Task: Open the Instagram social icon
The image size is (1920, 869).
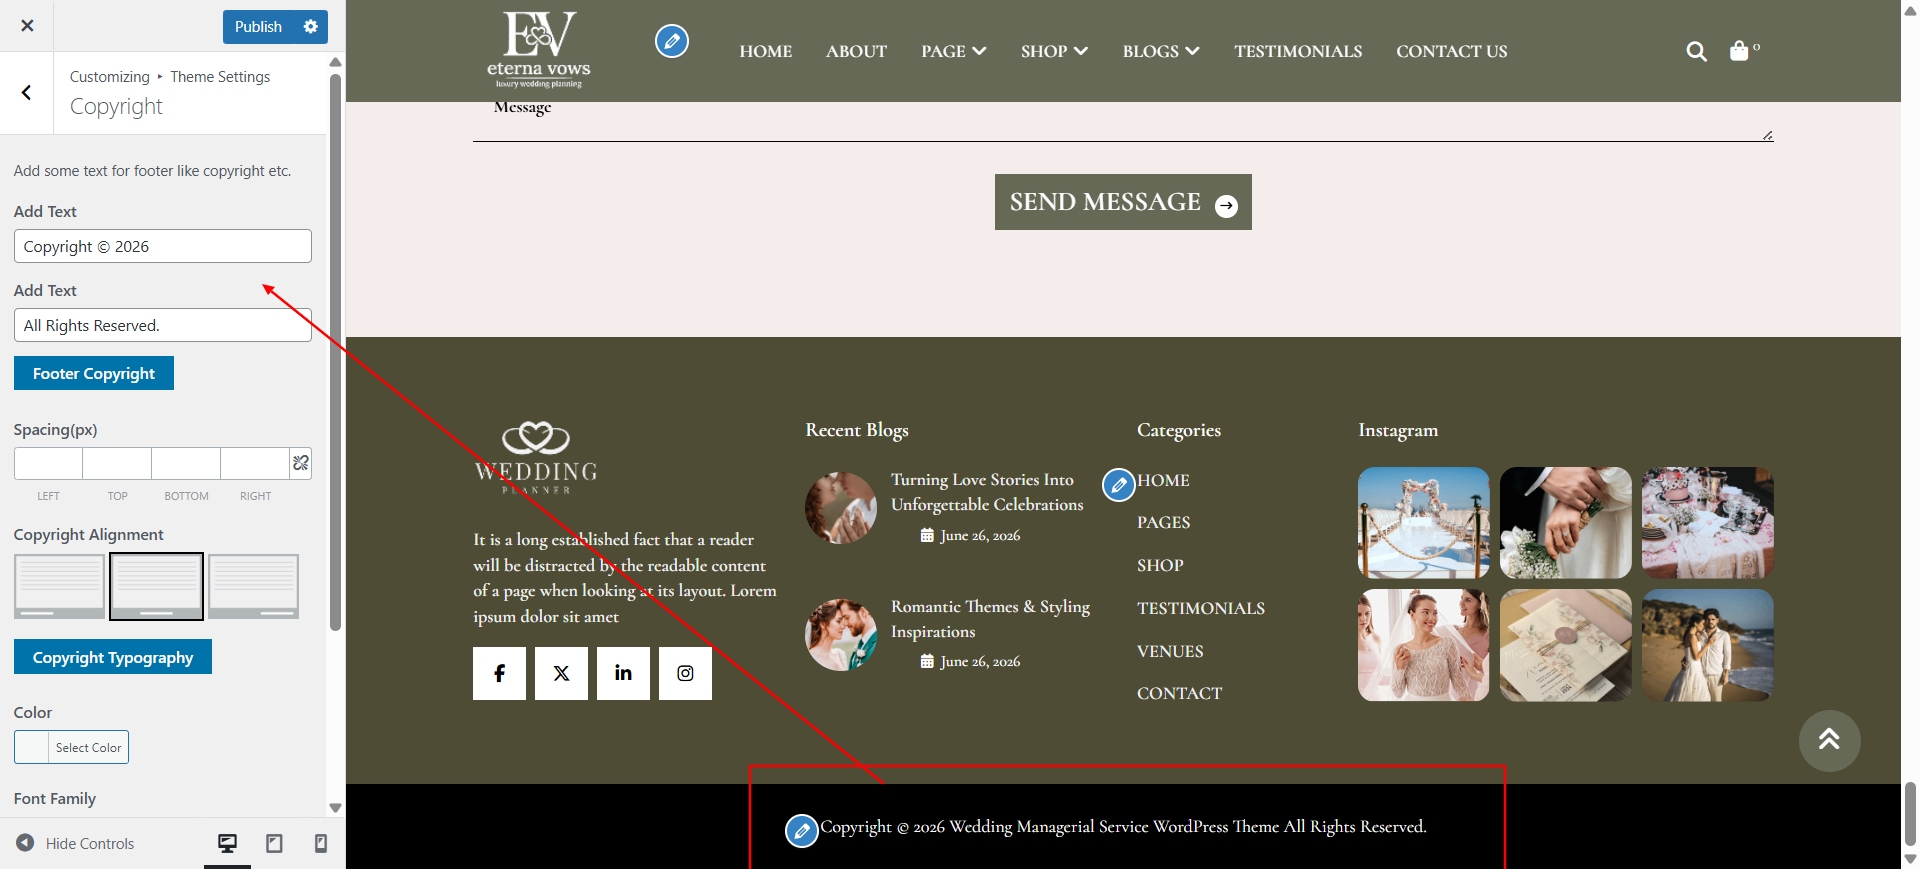Action: [x=685, y=673]
